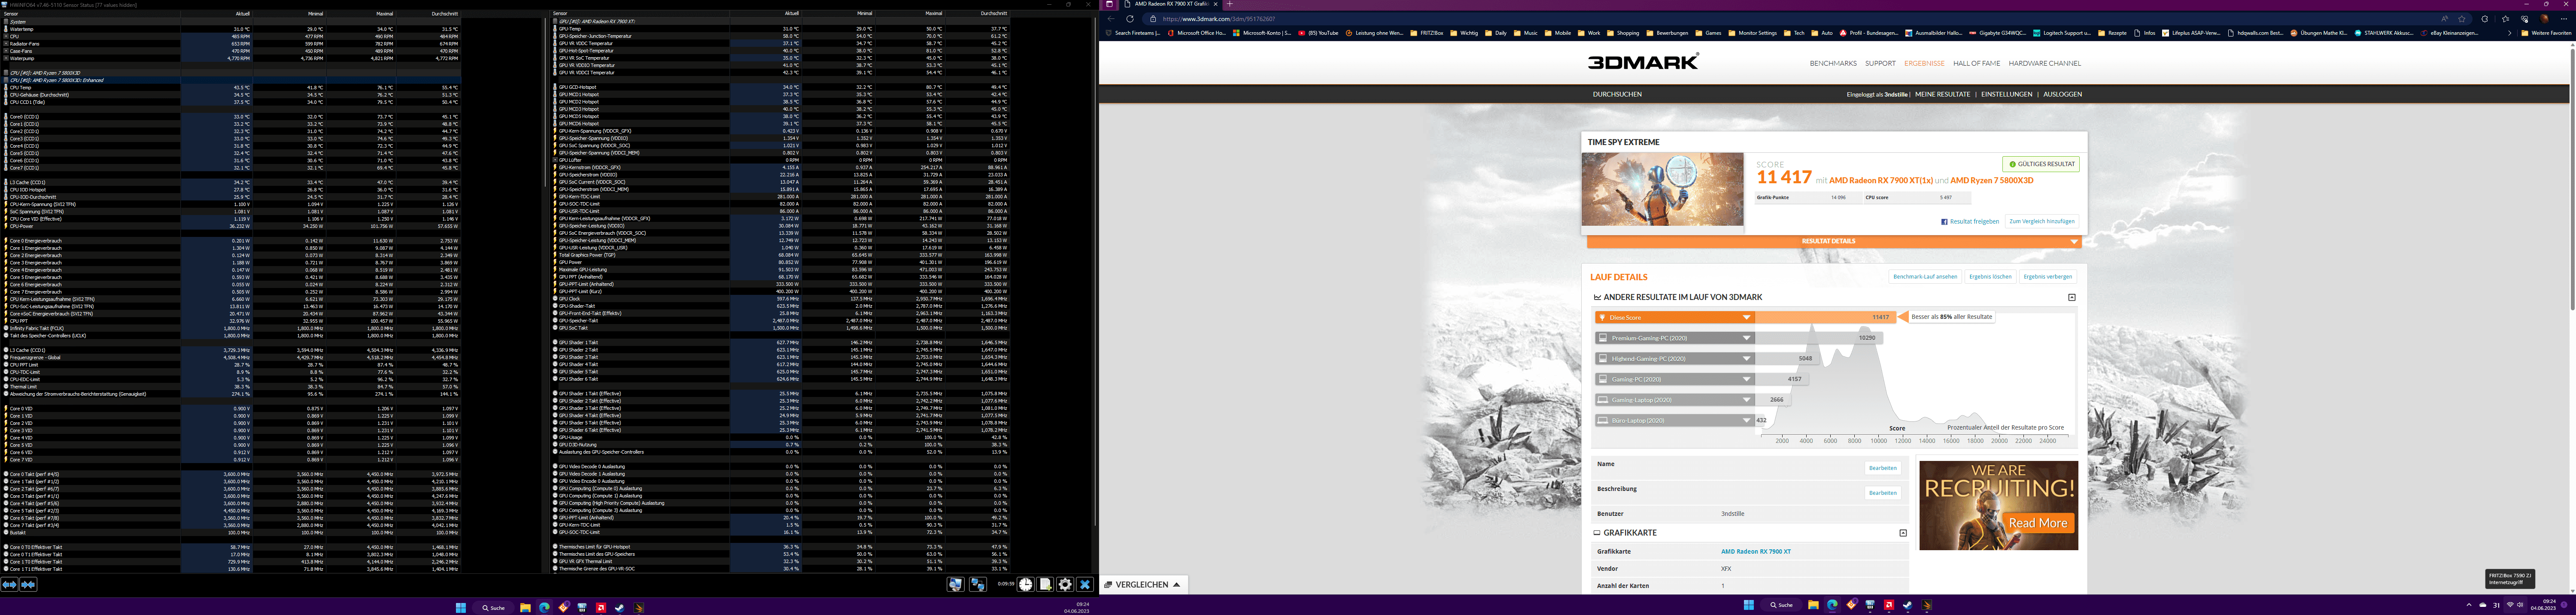Open browser essentials heart icon

tap(2524, 19)
